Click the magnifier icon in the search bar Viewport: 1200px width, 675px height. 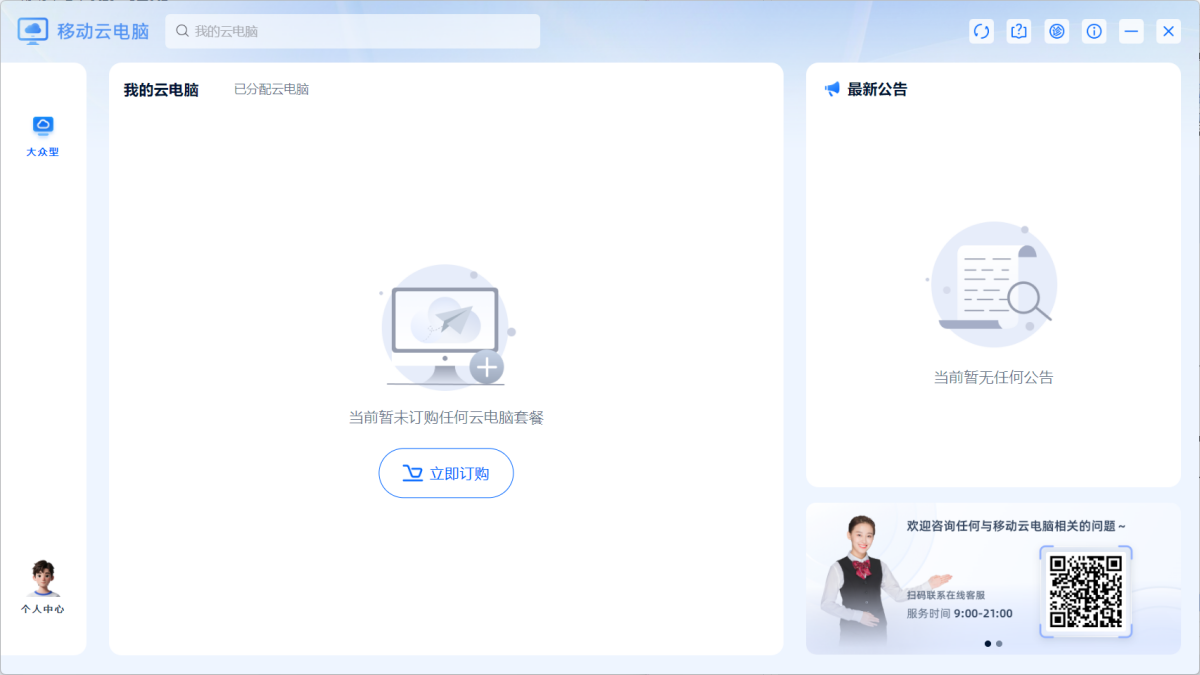tap(180, 31)
